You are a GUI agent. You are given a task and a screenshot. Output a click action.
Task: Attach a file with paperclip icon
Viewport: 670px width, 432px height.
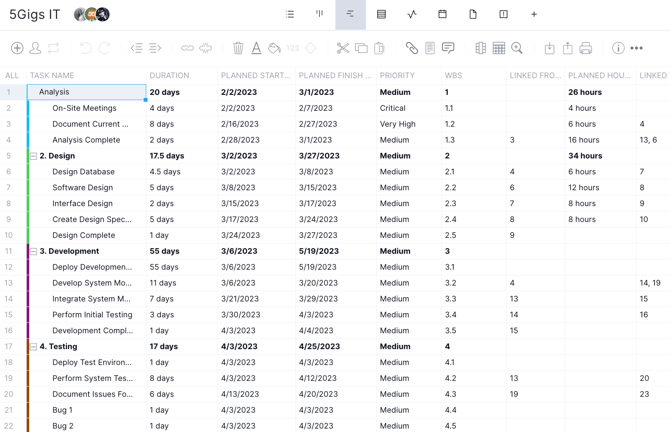(x=411, y=48)
